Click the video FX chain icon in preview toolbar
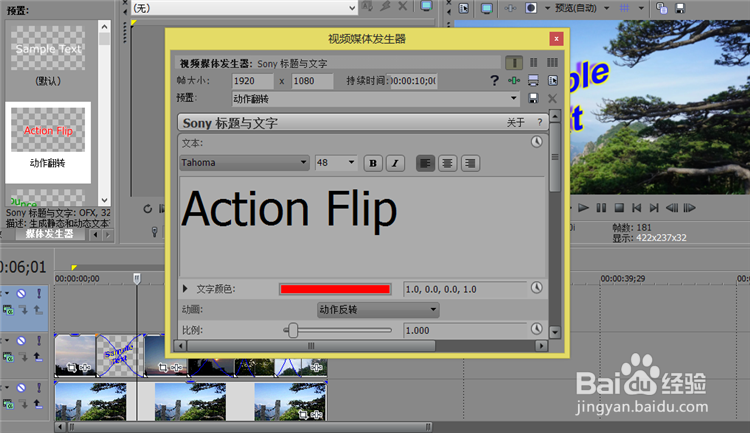This screenshot has width=750, height=433. 510,8
